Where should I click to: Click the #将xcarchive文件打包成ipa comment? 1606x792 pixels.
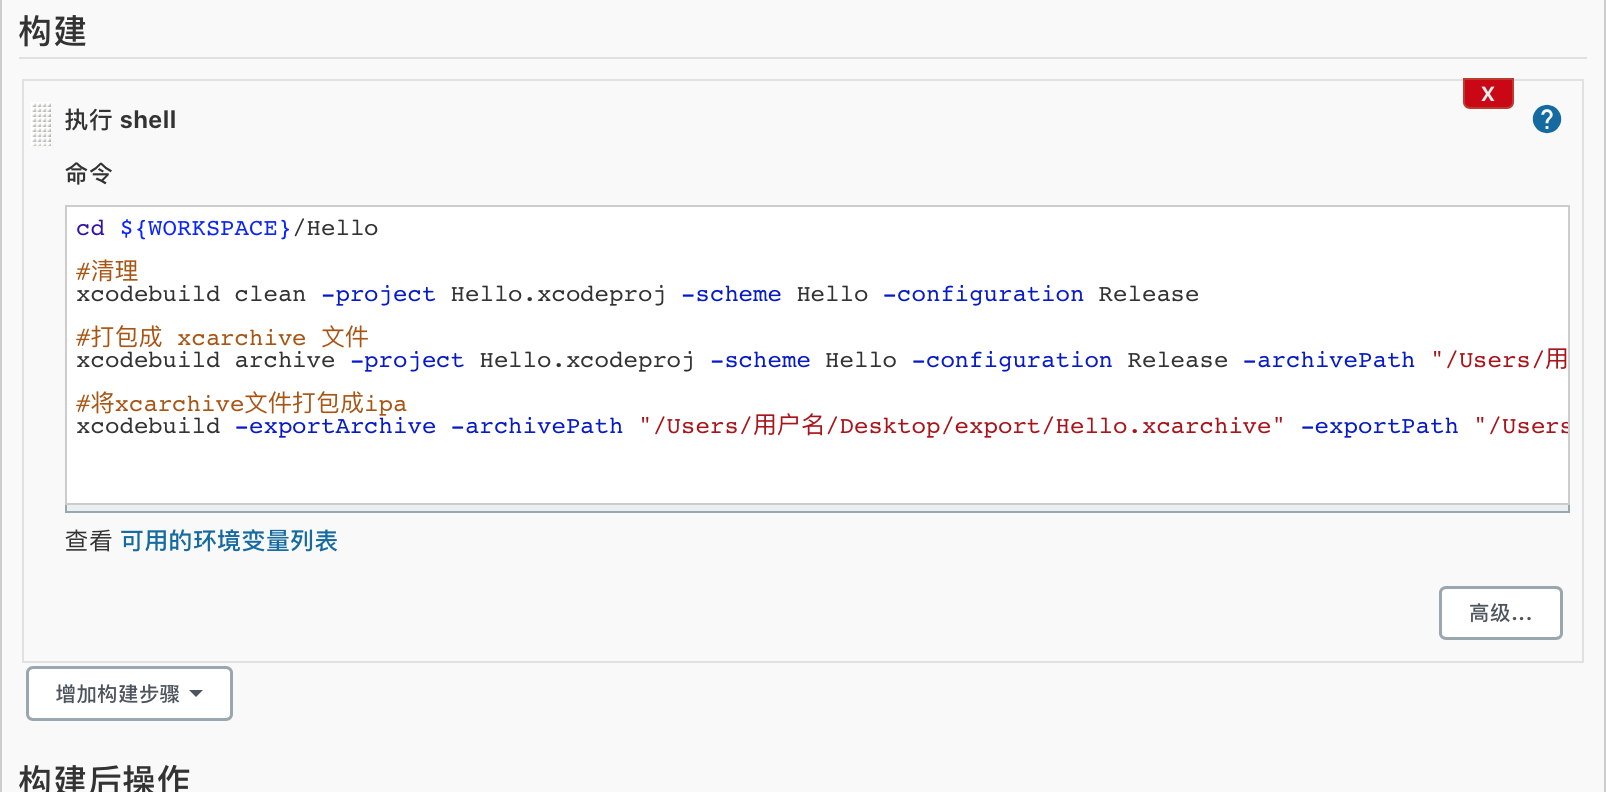241,403
